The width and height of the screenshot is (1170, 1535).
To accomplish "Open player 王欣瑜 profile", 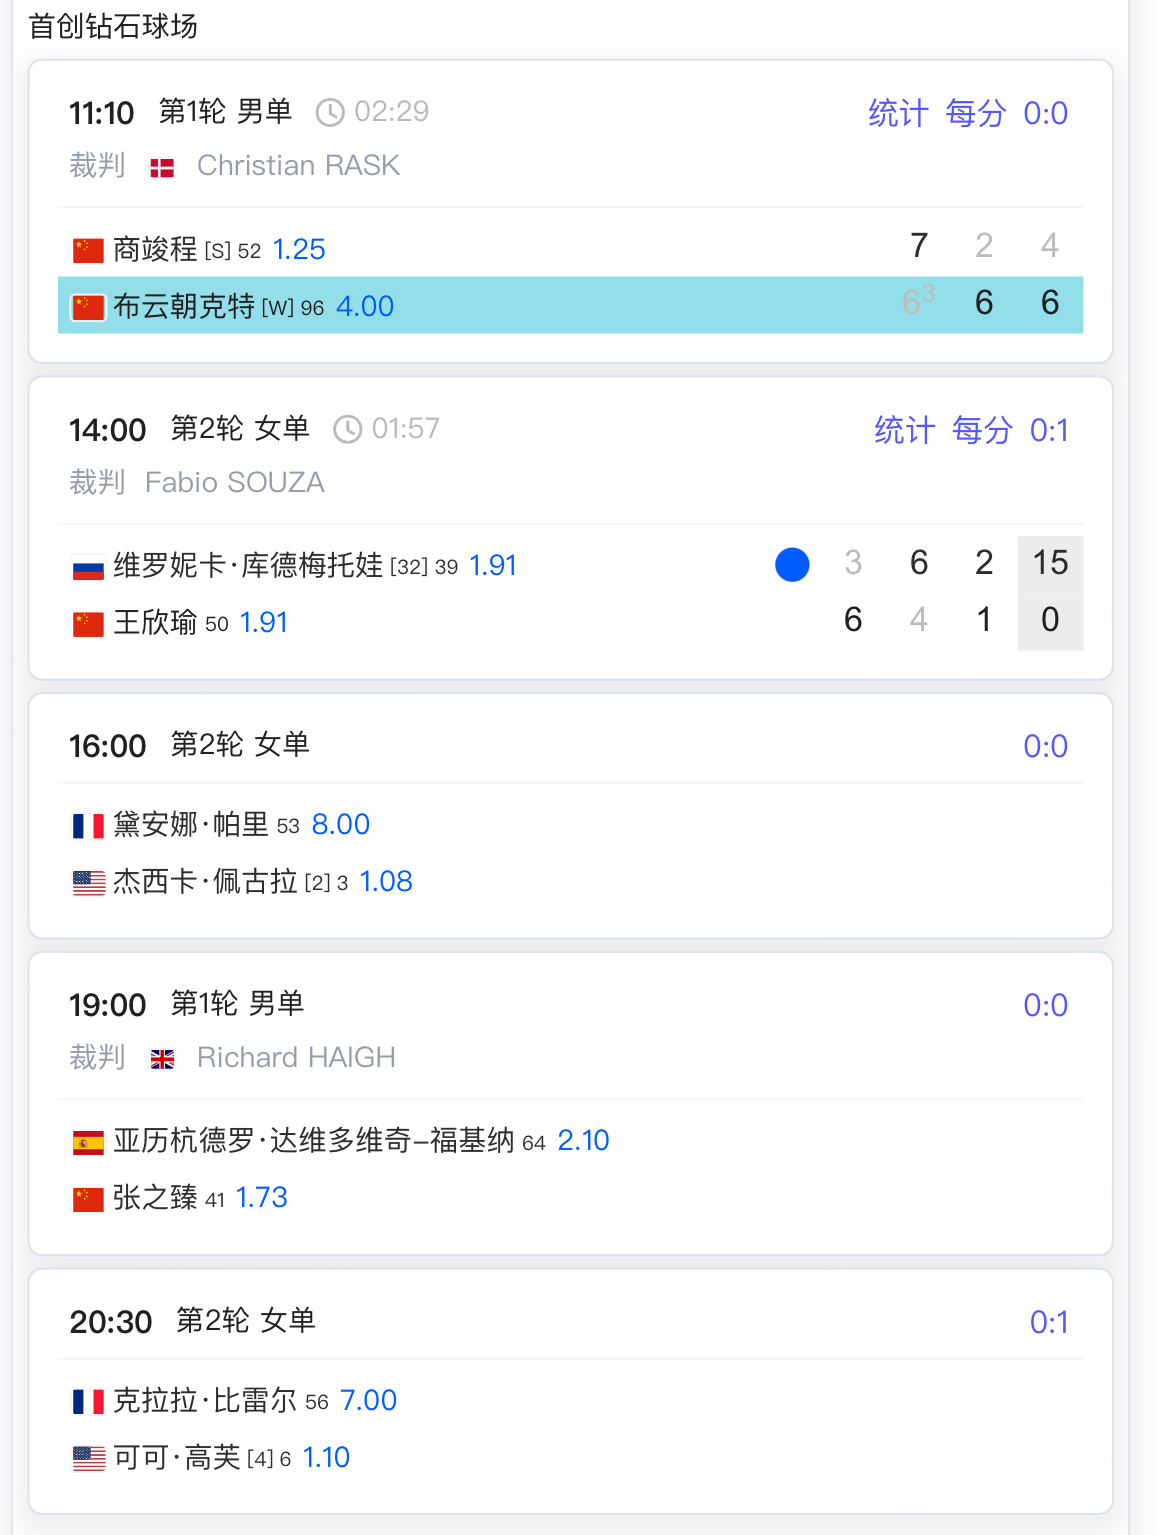I will 155,622.
